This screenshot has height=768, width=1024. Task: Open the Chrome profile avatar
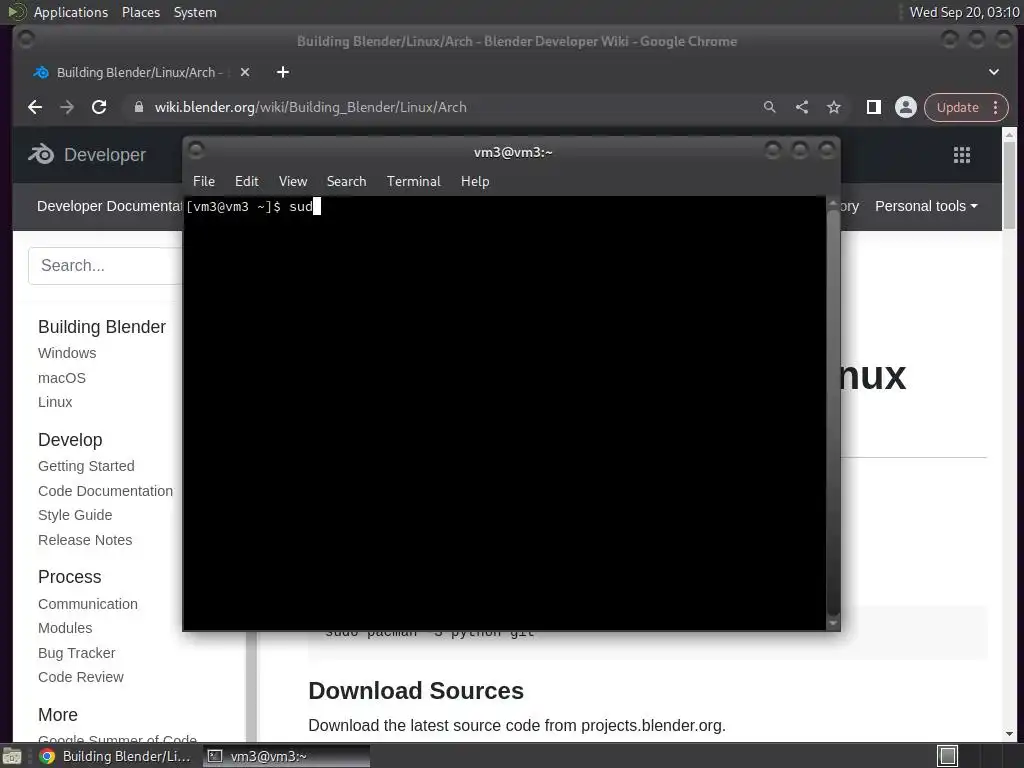[906, 107]
